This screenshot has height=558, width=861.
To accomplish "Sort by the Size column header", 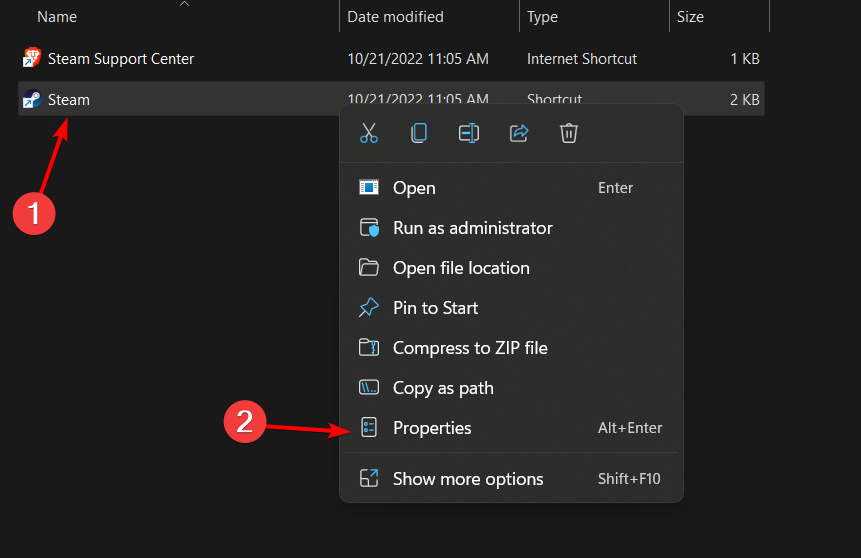I will [x=690, y=17].
